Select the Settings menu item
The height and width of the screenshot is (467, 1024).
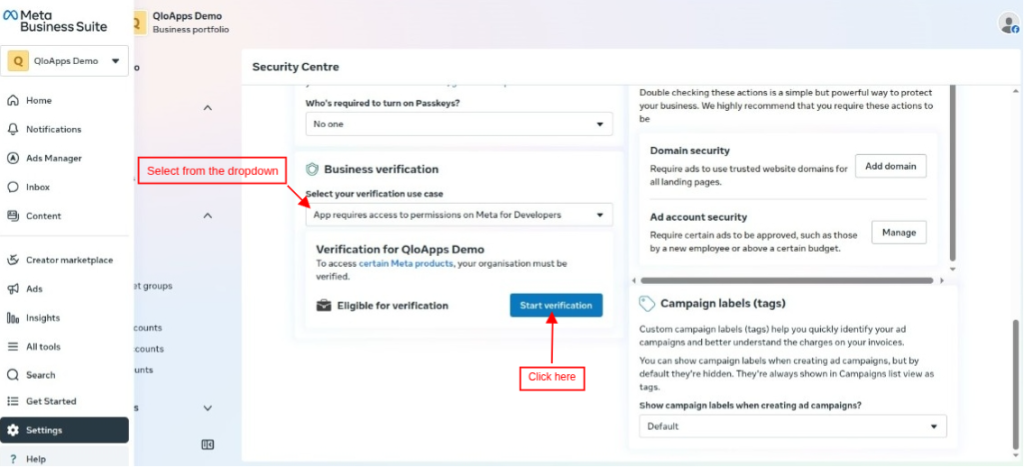pos(65,430)
